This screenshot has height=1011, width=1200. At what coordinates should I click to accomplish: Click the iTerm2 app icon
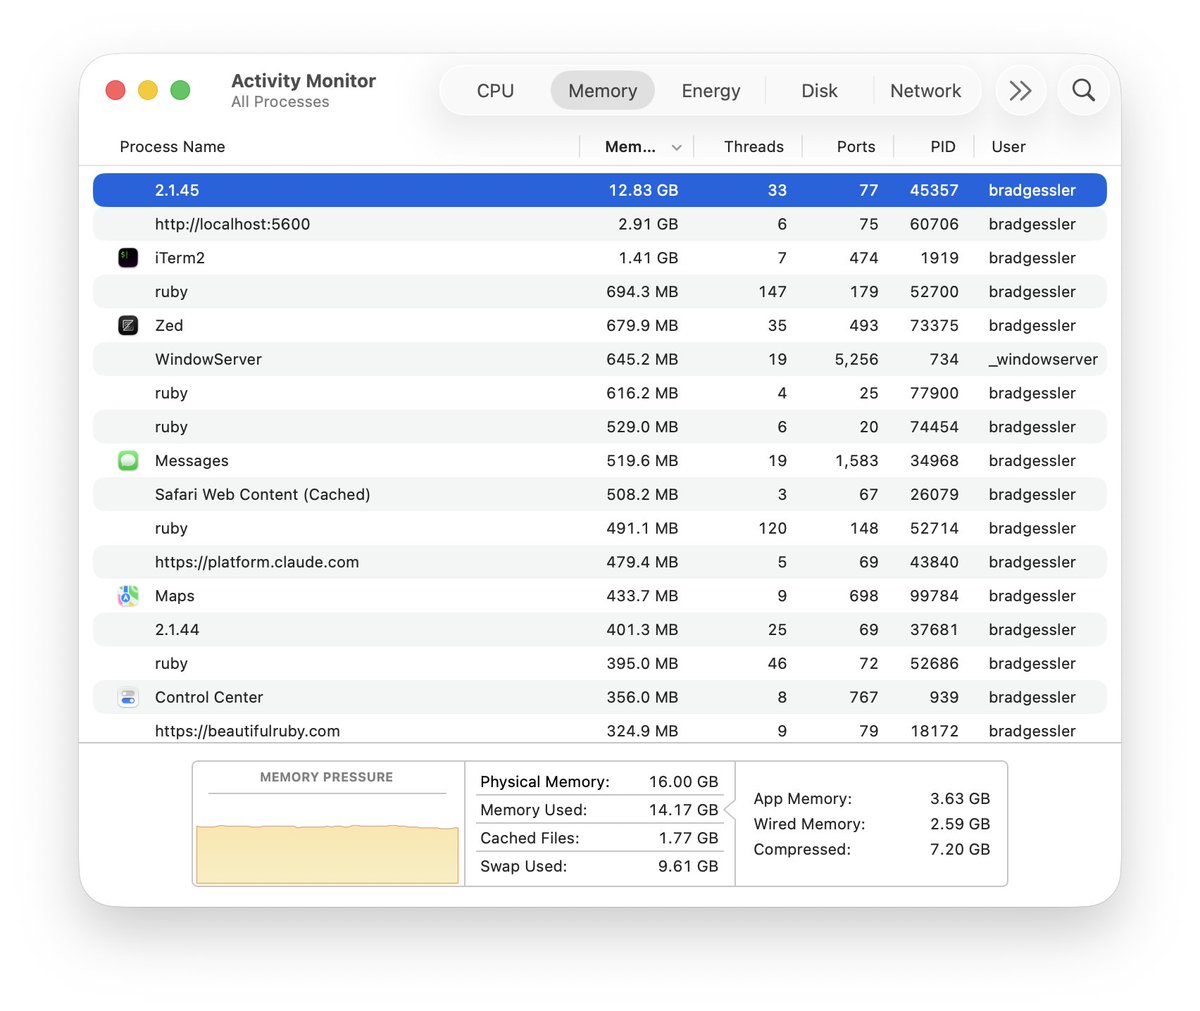pyautogui.click(x=128, y=258)
